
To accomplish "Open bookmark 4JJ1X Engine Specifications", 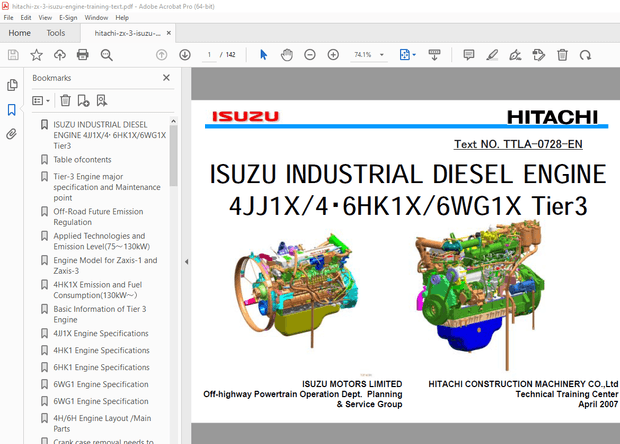I will pos(101,333).
